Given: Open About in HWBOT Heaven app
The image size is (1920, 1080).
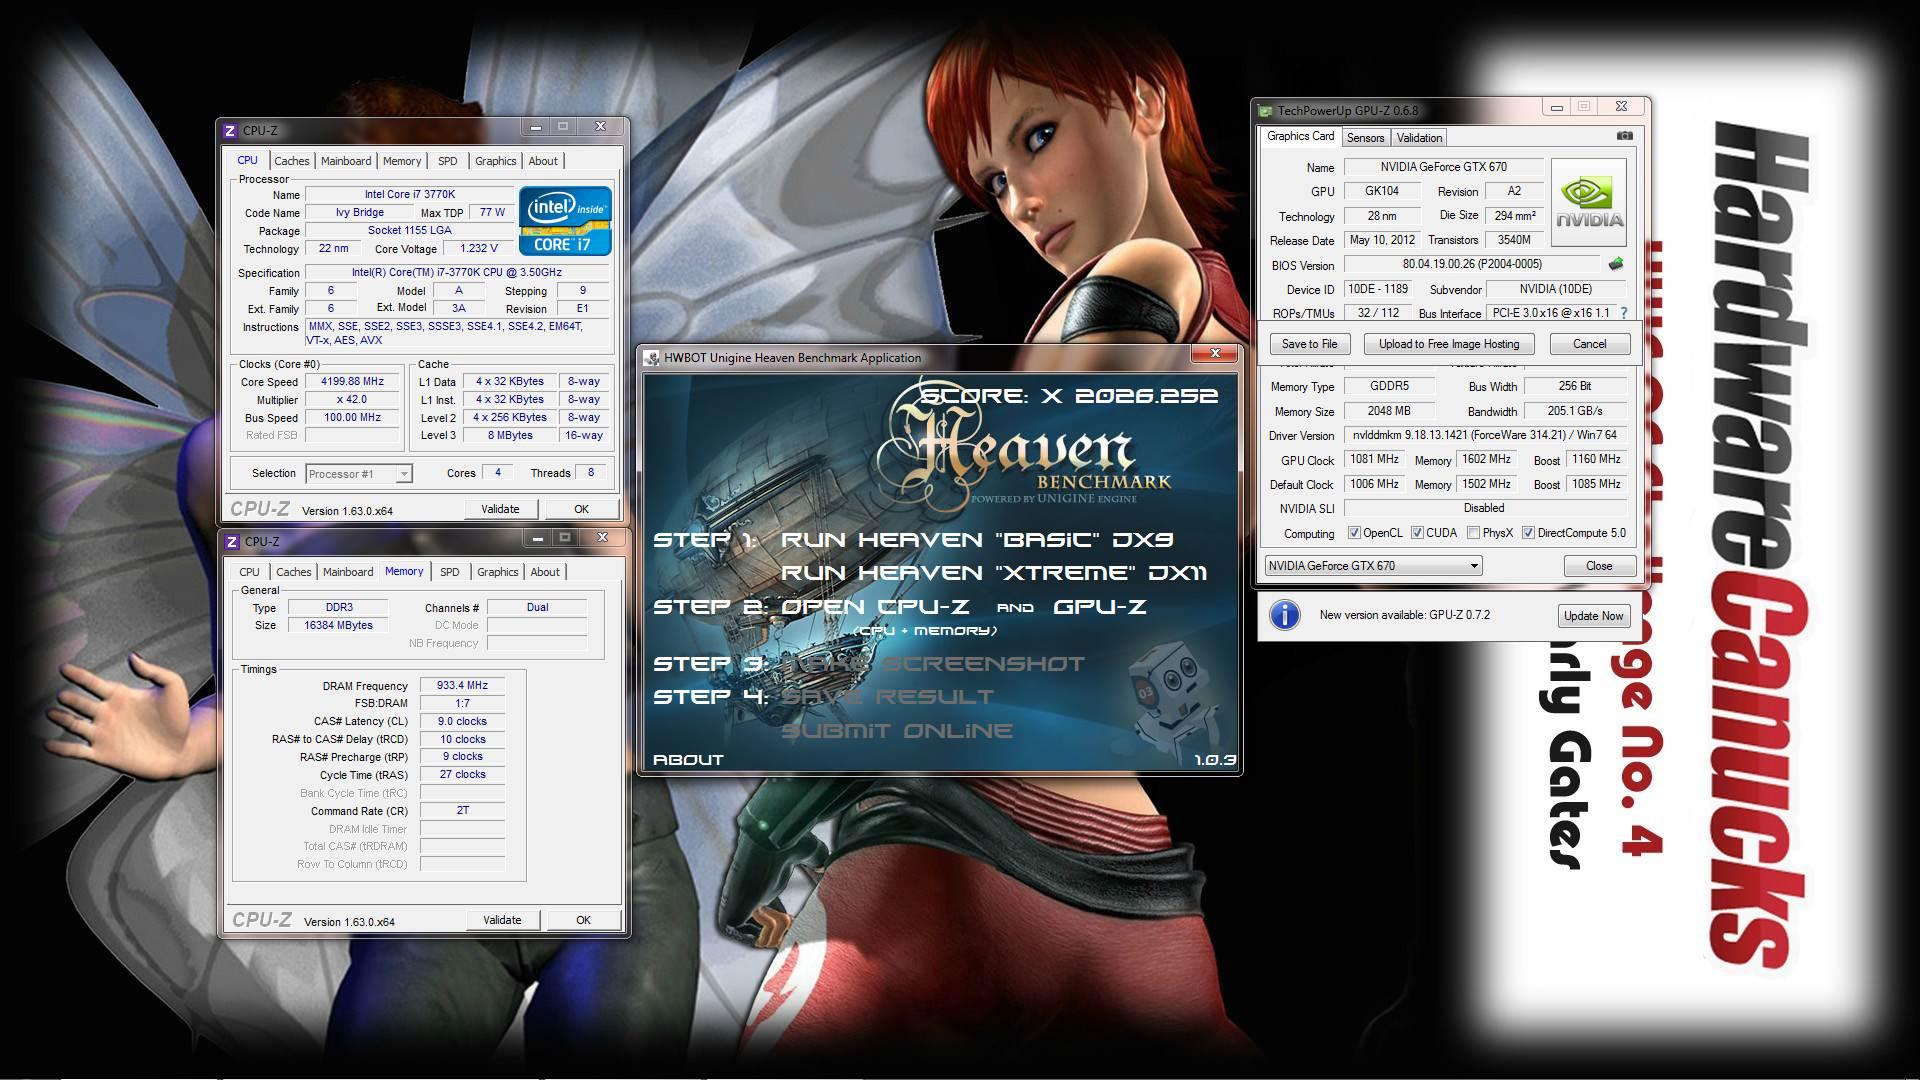Looking at the screenshot, I should point(688,760).
